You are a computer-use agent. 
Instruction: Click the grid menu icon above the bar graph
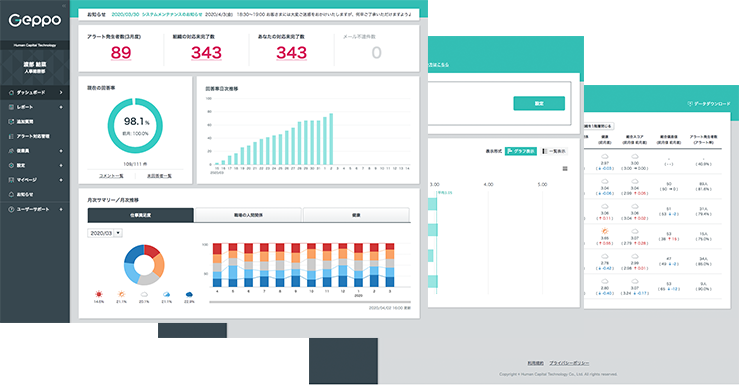coord(565,168)
